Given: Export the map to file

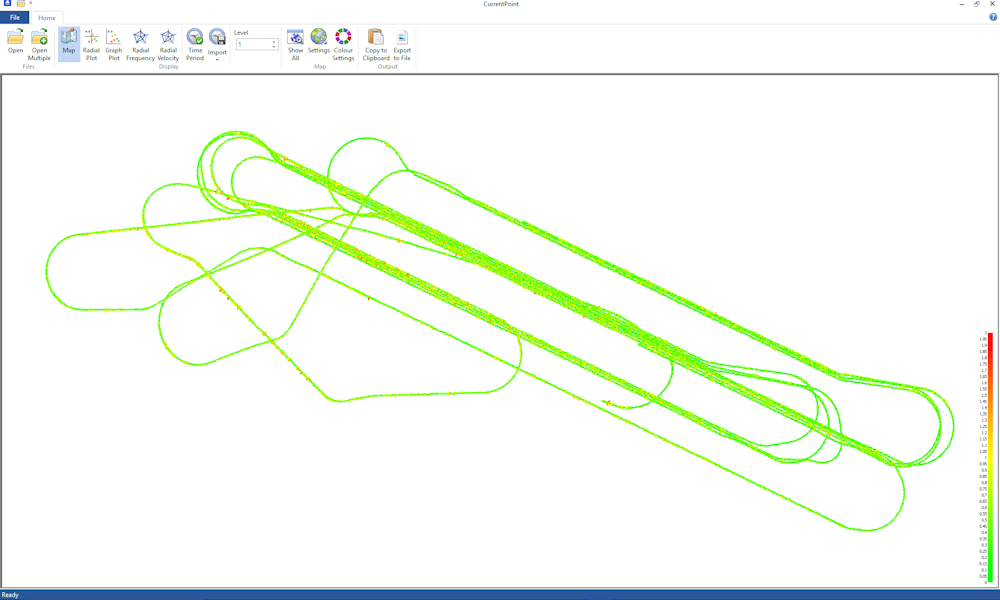Looking at the screenshot, I should (402, 43).
